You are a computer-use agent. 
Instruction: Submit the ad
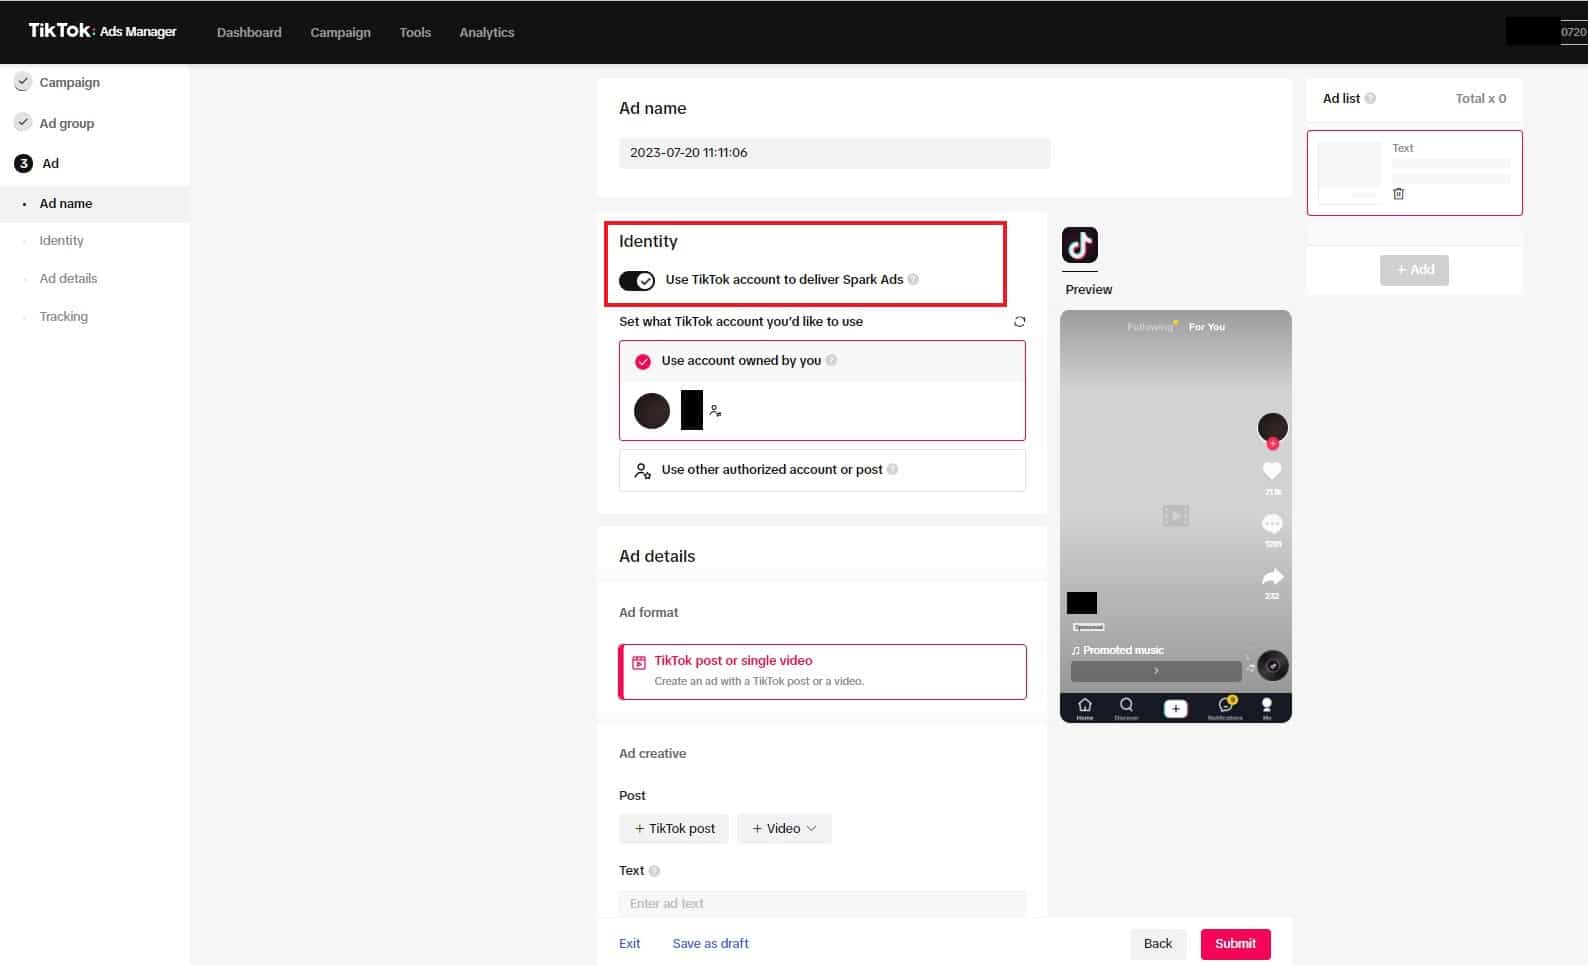coord(1235,944)
